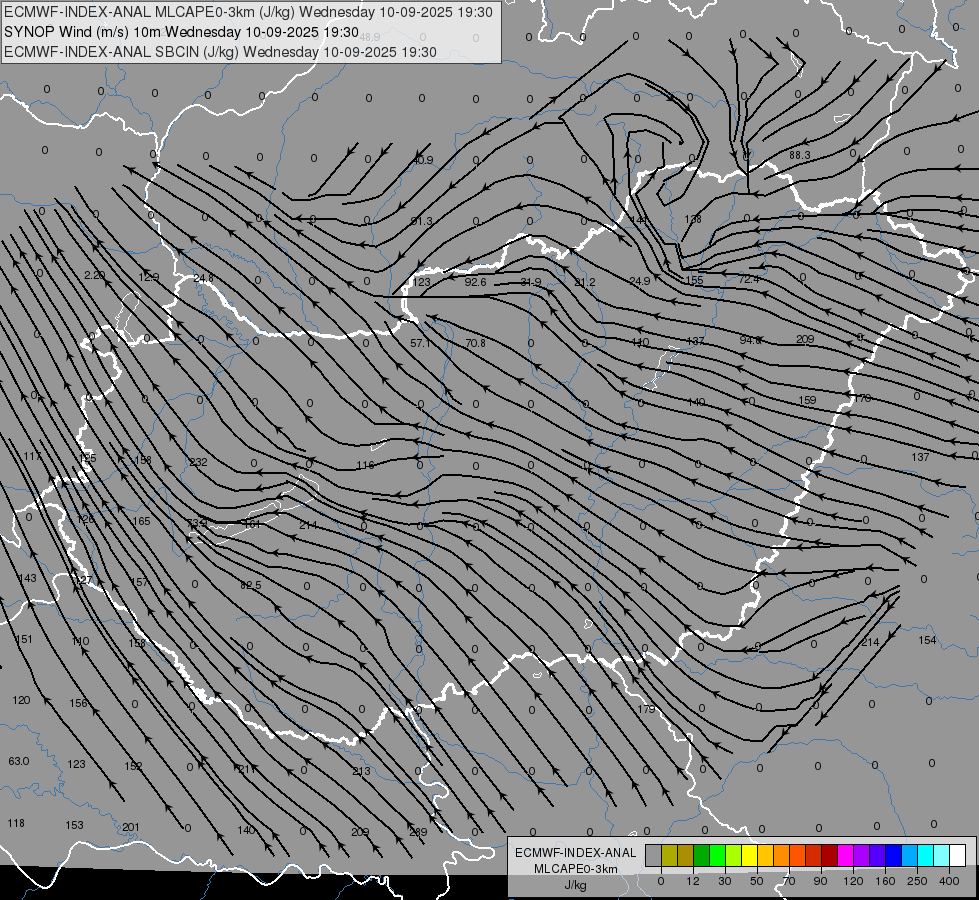Click the bright cyan legend swatch
This screenshot has height=900, width=979.
pos(926,856)
